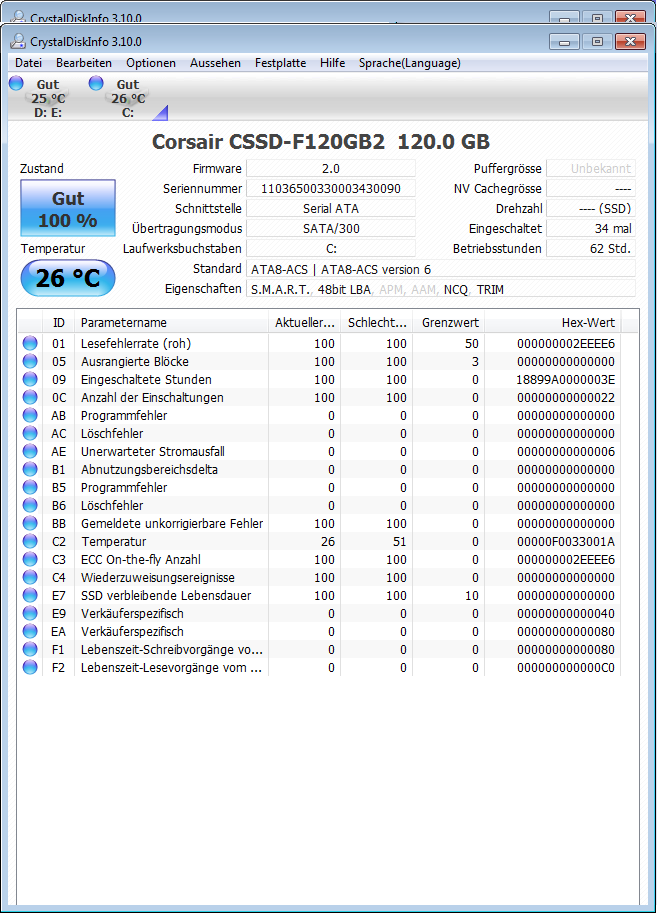Viewport: 657px width, 913px height.
Task: Click the Seriennummer value field
Action: click(331, 189)
